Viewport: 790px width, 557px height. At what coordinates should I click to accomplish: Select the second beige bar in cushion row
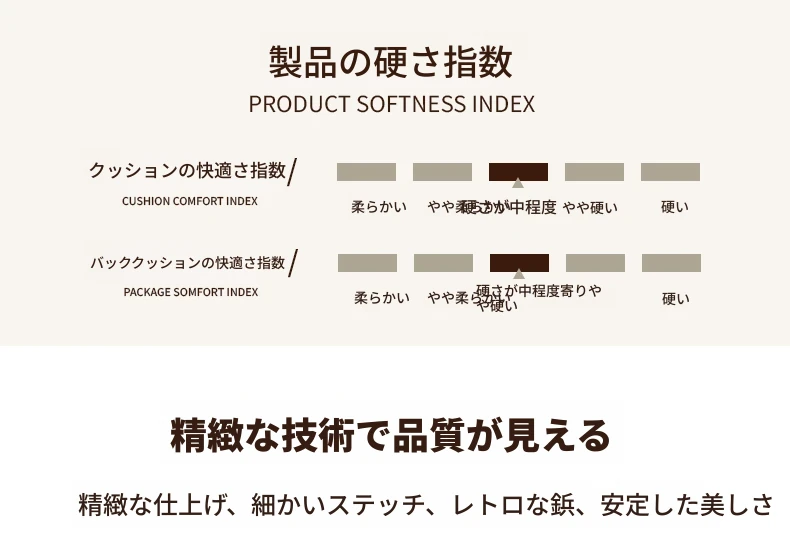442,172
